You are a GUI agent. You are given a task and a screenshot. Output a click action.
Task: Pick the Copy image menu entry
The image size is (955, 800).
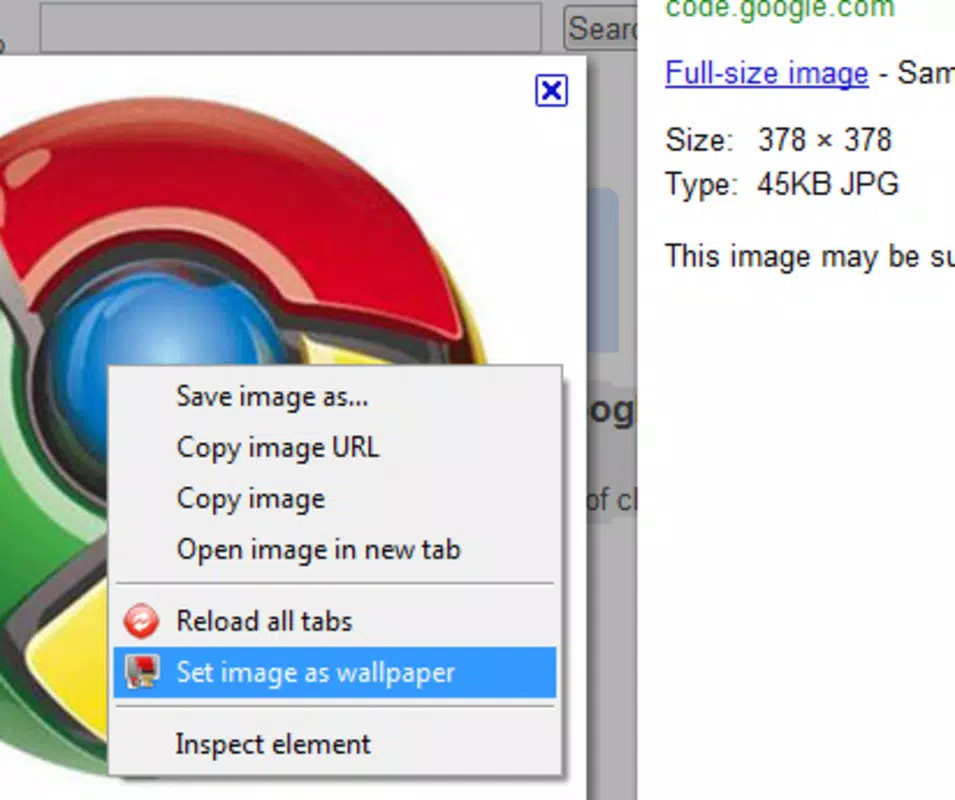(334, 499)
